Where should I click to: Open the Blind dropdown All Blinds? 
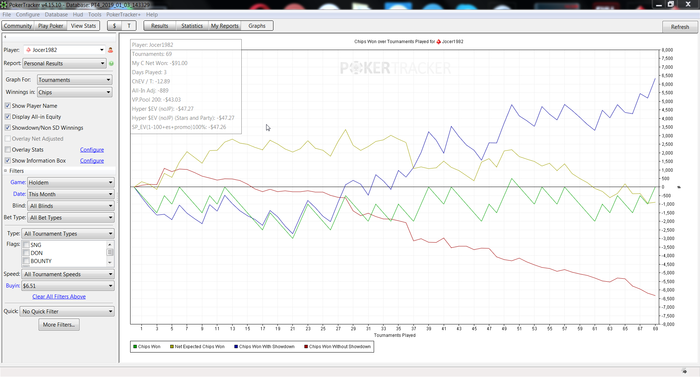tap(71, 206)
